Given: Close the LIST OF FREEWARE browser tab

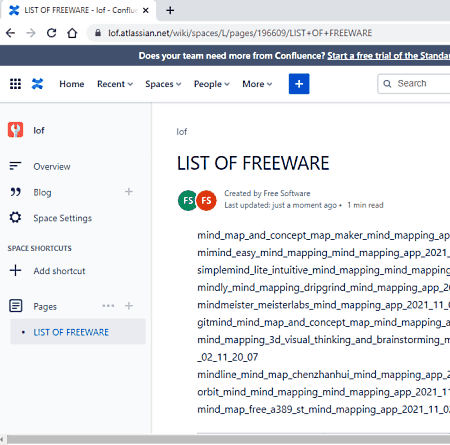Looking at the screenshot, I should (146, 10).
